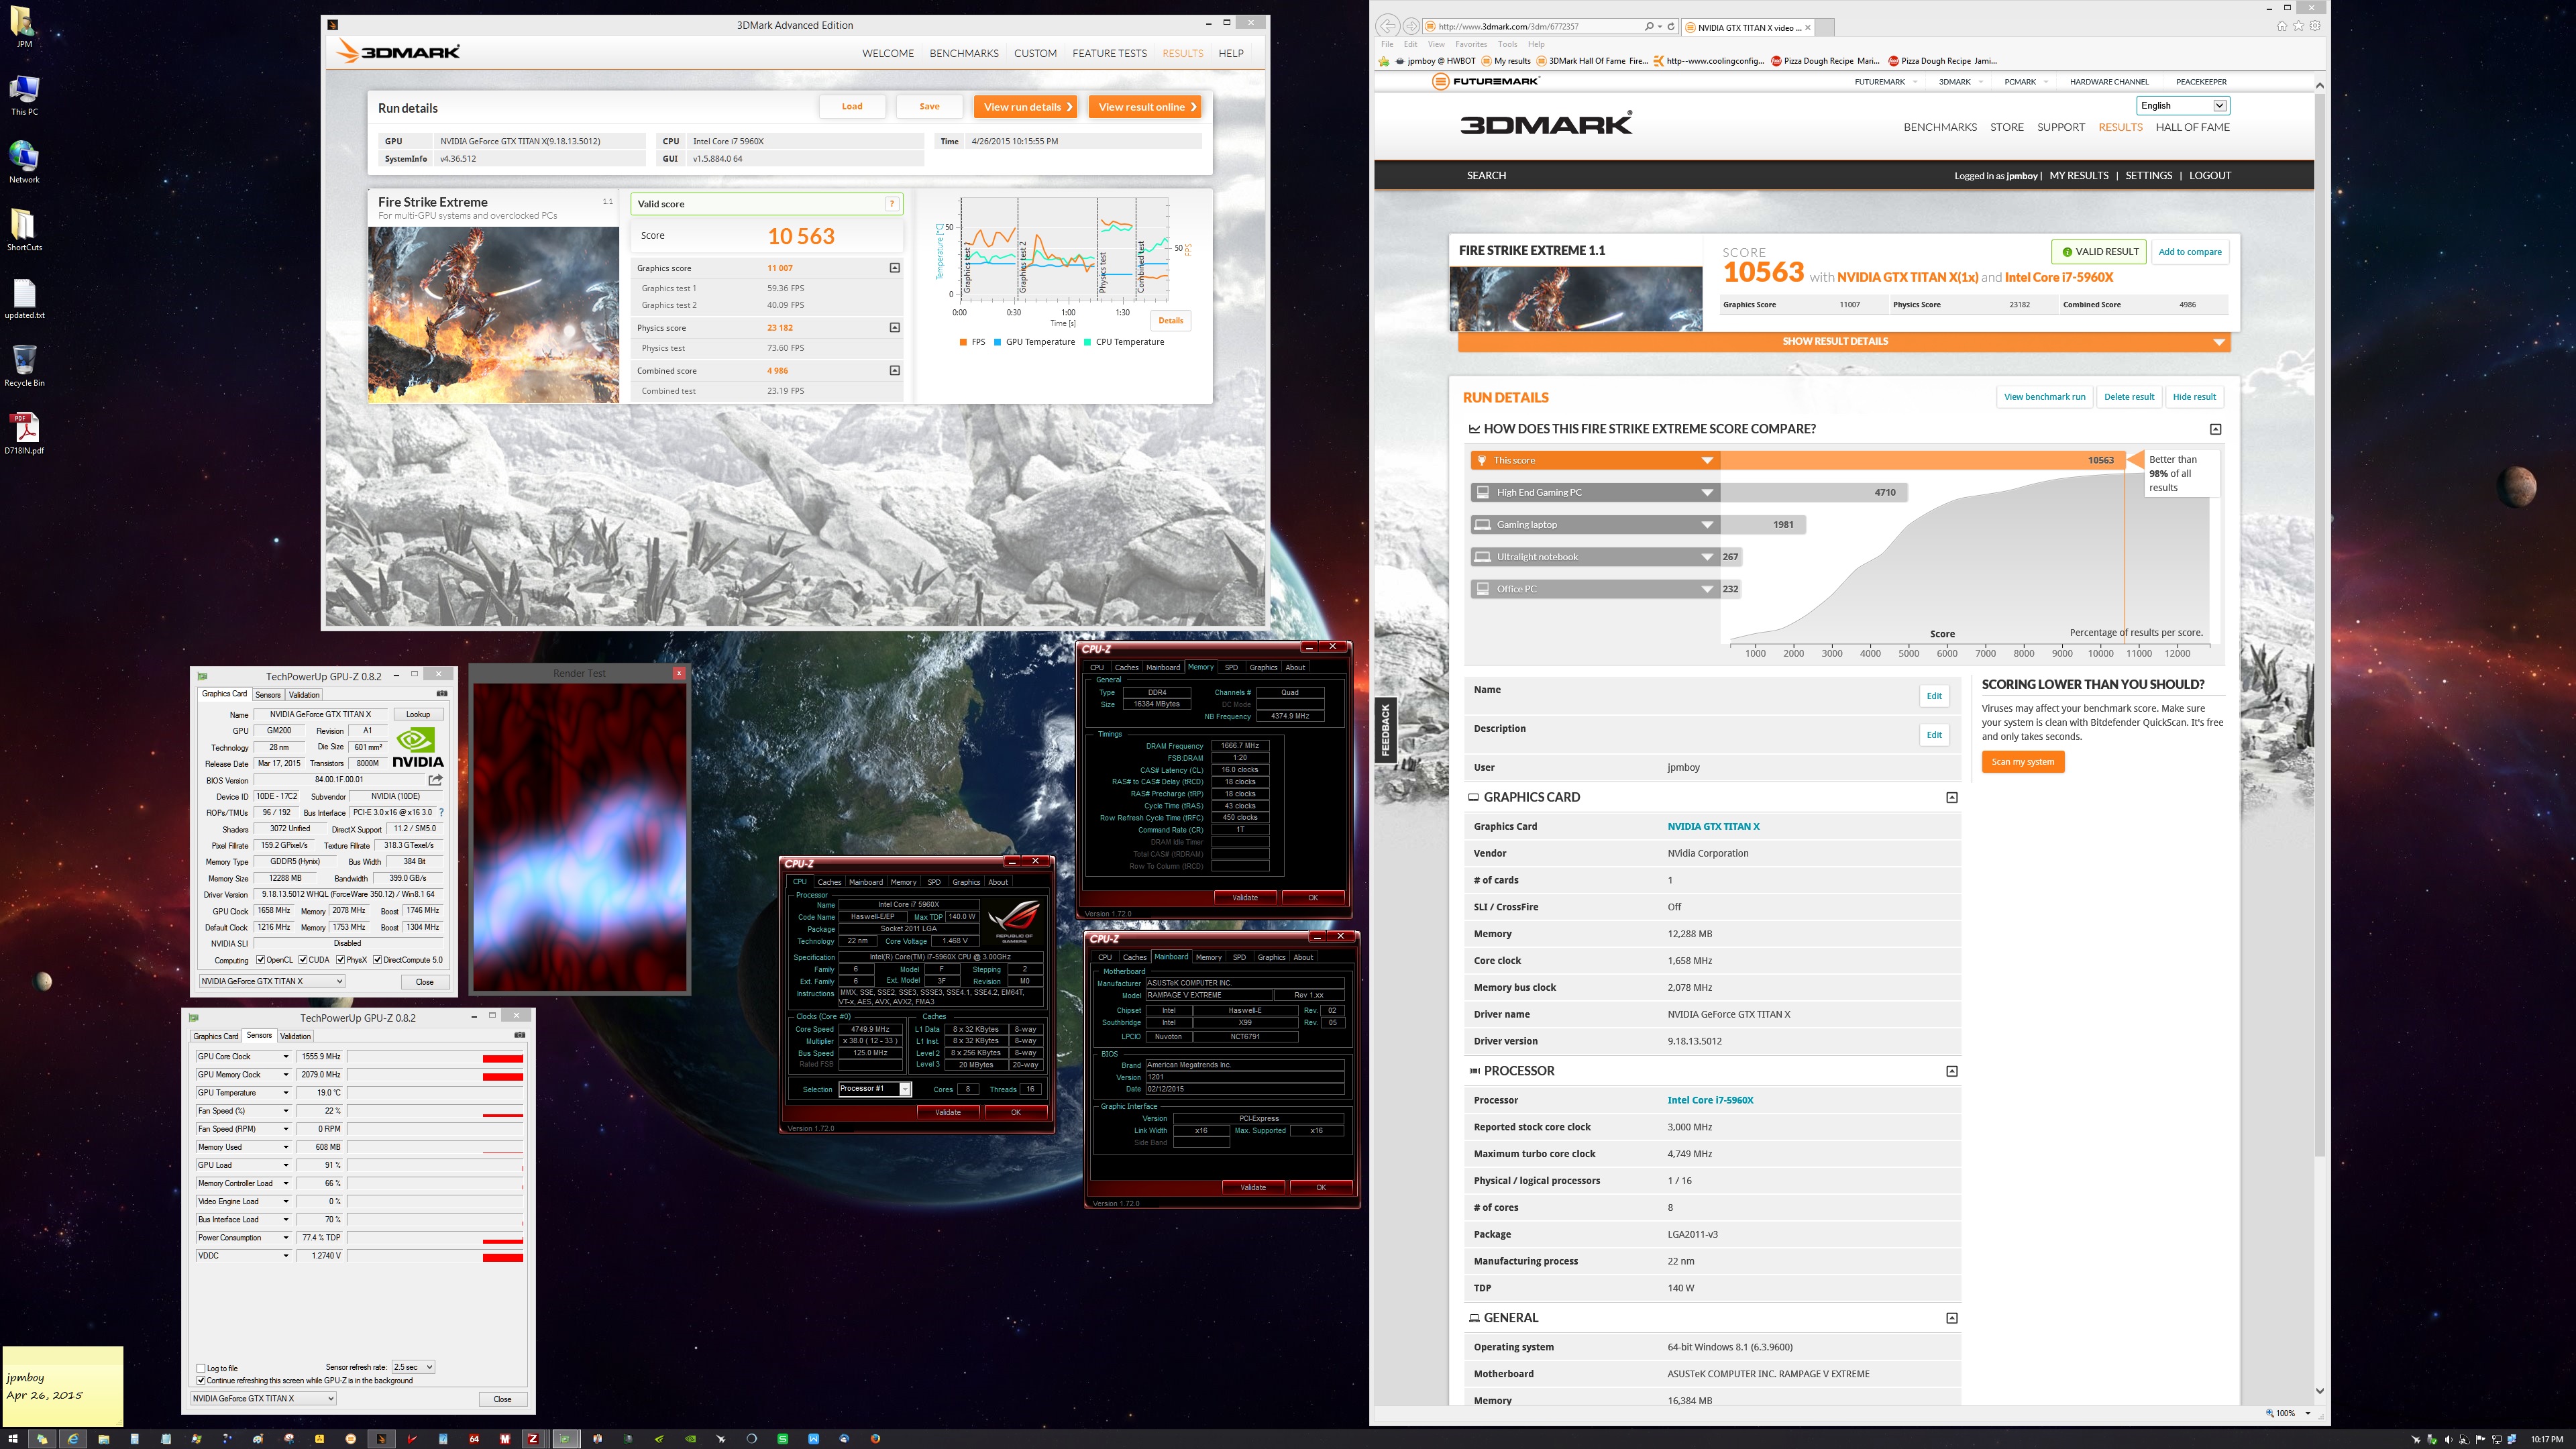
Task: Collapse PROCESSOR section on webpage
Action: coord(1951,1071)
